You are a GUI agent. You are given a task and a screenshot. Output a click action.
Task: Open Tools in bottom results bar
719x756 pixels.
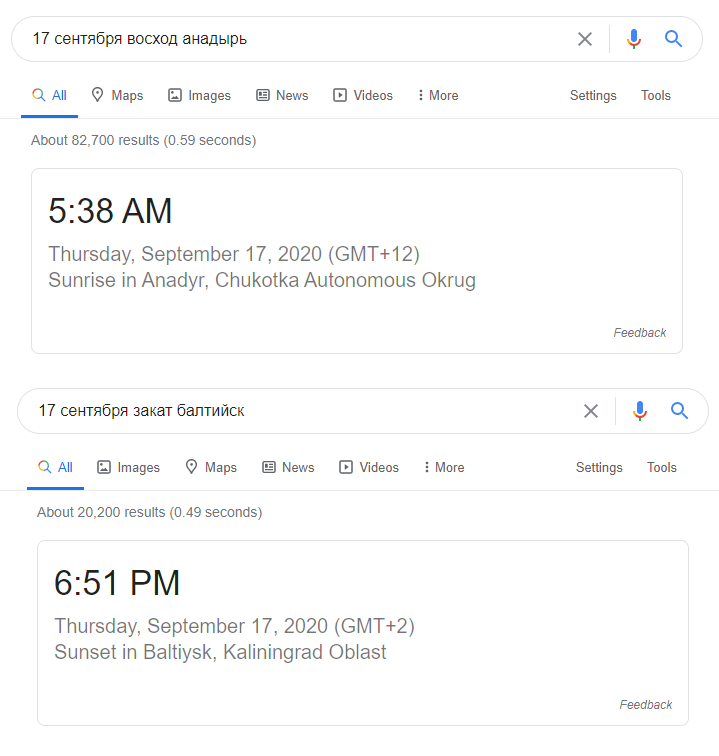click(662, 468)
